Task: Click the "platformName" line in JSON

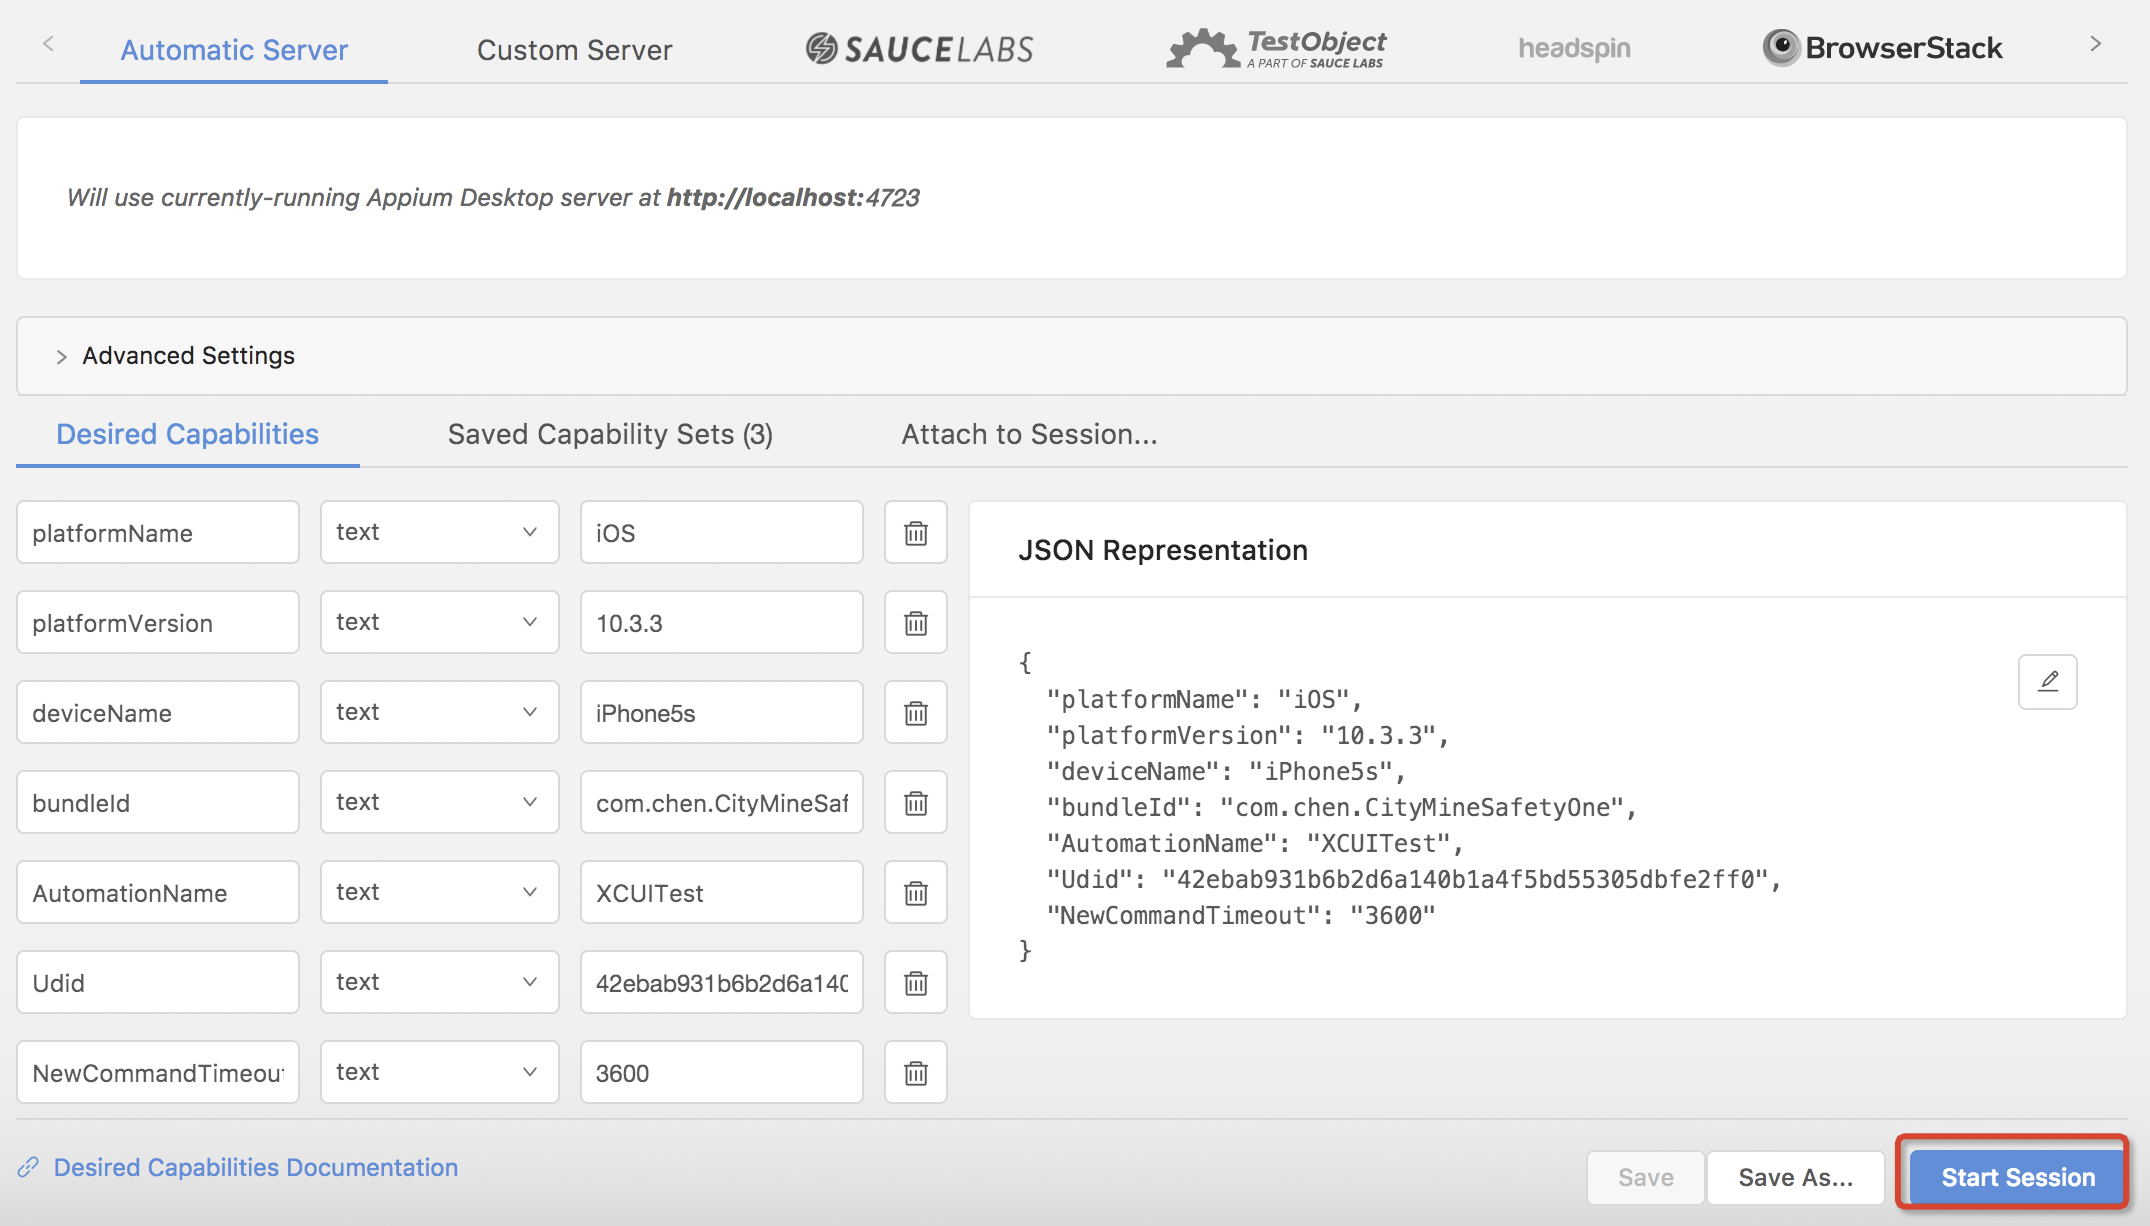Action: tap(1204, 699)
